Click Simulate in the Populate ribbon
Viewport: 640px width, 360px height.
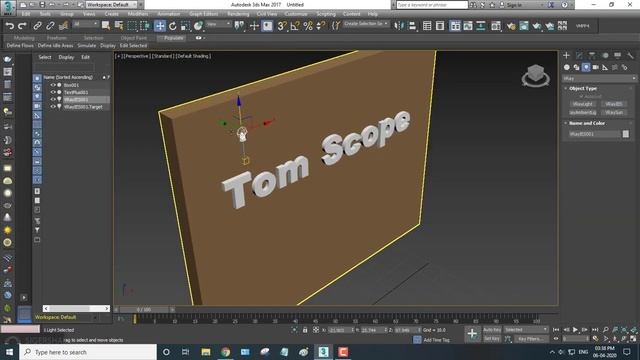tap(87, 46)
